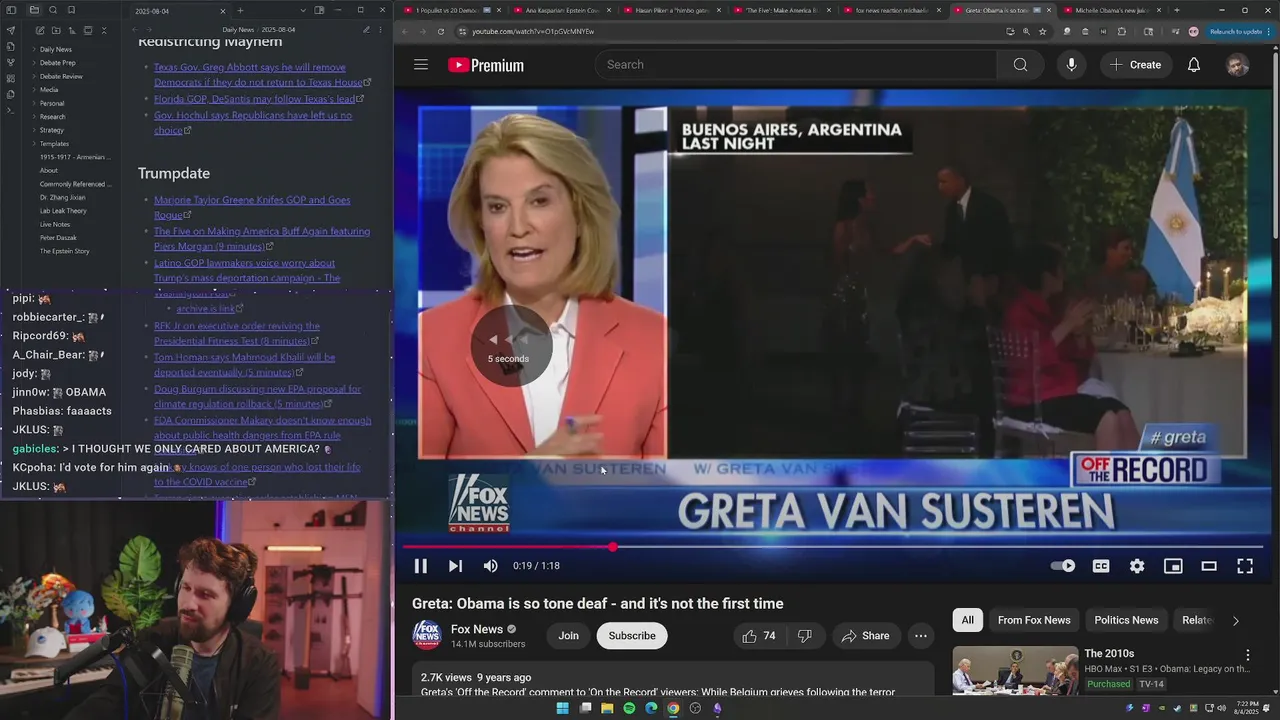The image size is (1280, 720).
Task: Join the Fox News channel
Action: point(568,636)
